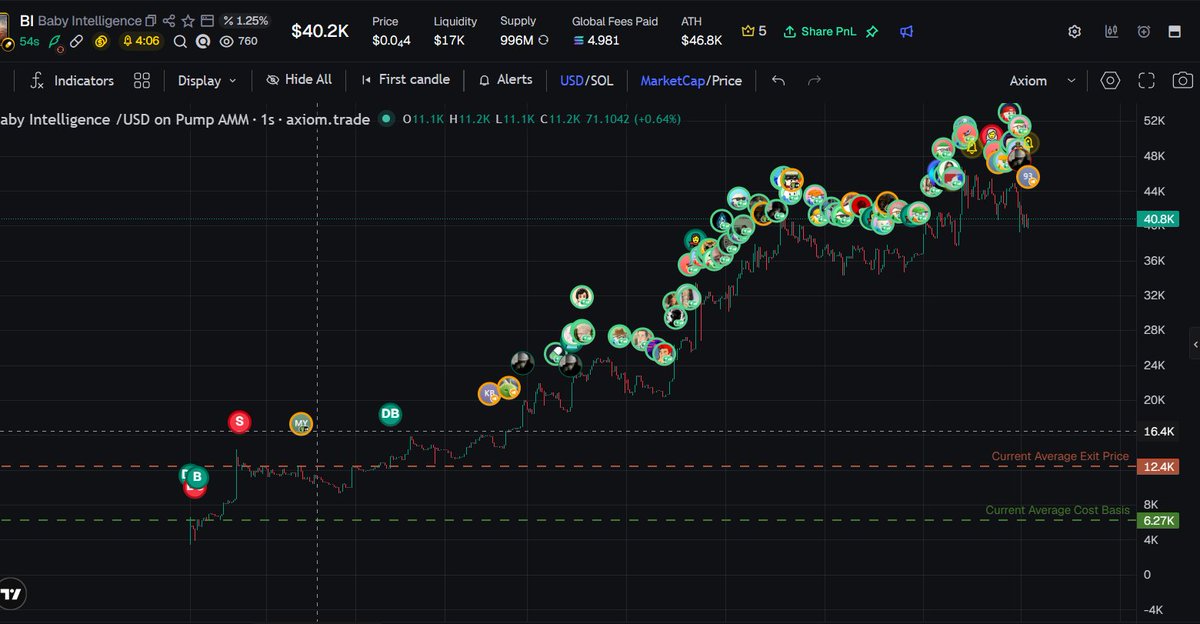Click the crown icon with count 5

(754, 31)
